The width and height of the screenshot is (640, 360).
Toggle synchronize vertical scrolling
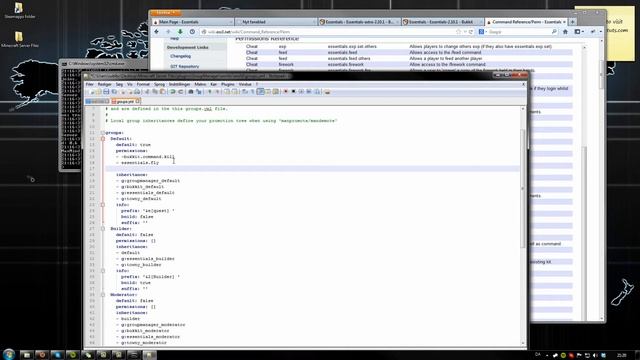(x=227, y=91)
